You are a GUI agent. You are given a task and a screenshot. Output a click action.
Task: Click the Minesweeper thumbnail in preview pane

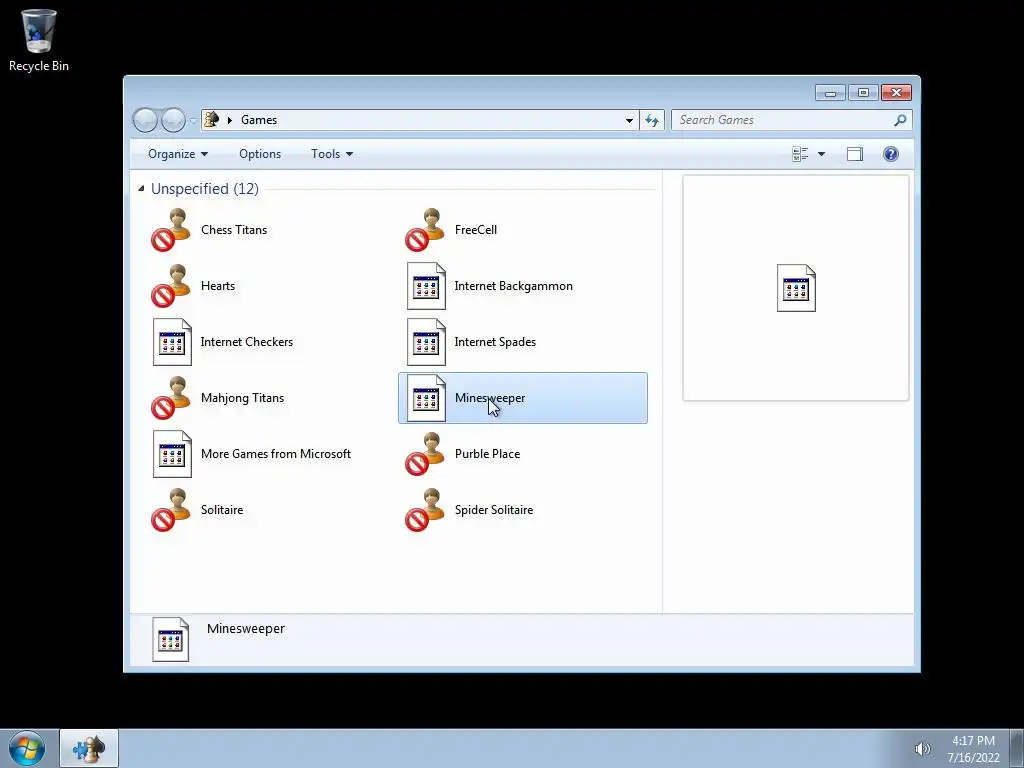(x=796, y=288)
